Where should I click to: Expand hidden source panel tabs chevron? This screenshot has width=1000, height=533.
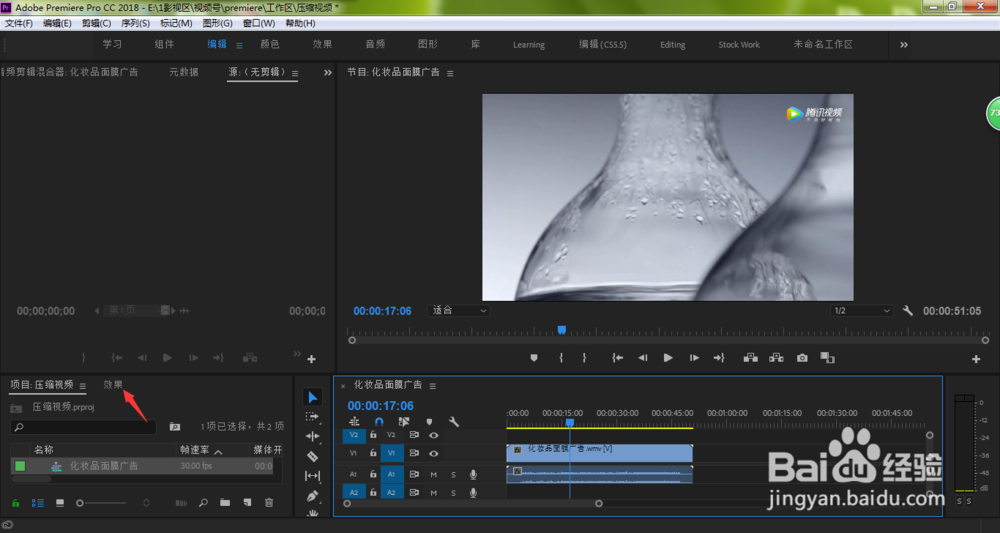[327, 73]
